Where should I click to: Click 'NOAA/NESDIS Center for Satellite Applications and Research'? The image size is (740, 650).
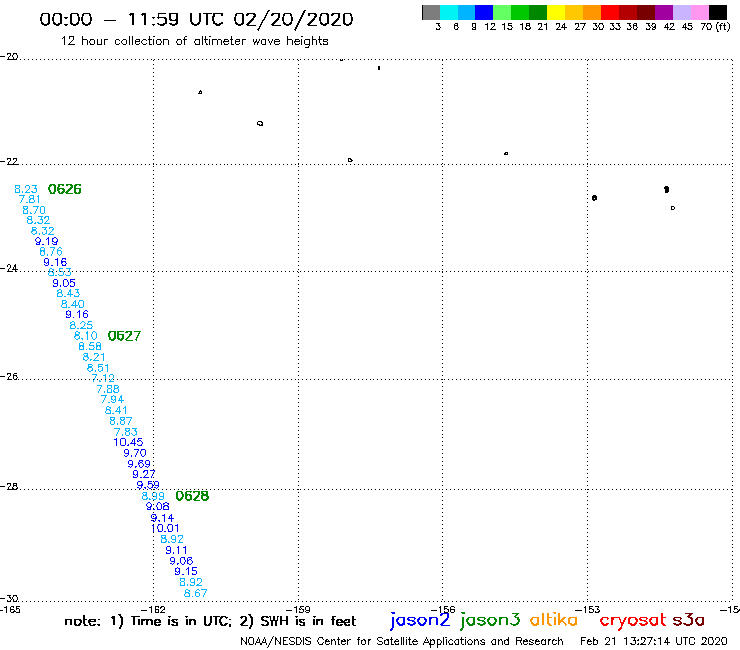[x=402, y=641]
